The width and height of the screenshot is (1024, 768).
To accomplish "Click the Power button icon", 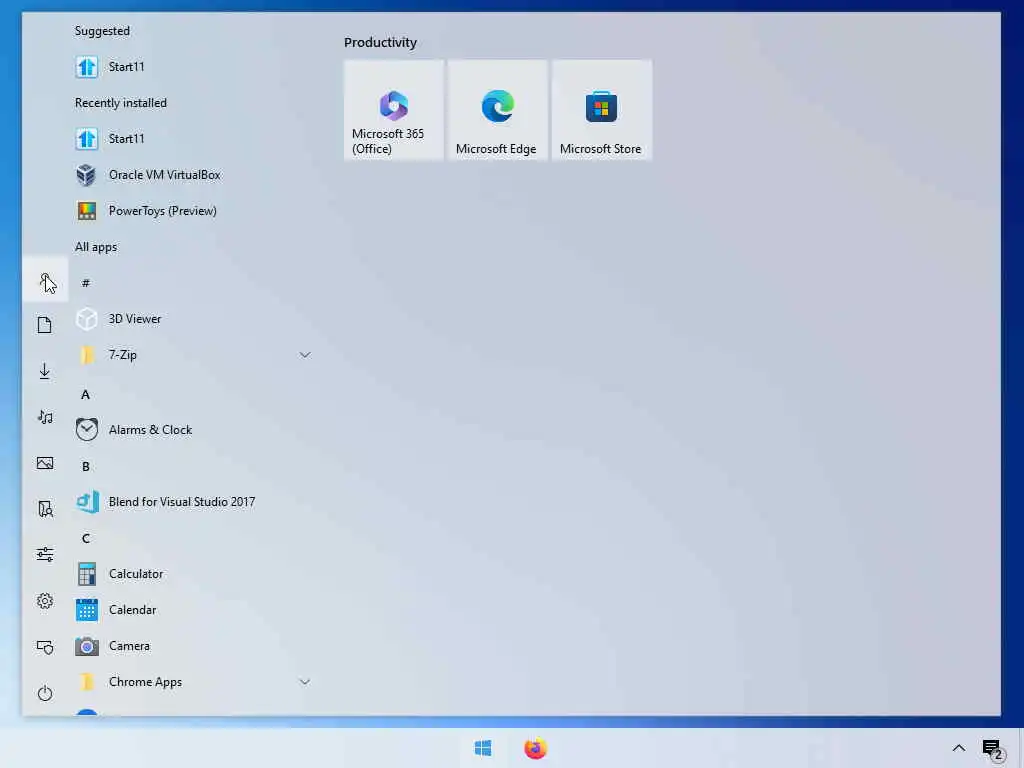I will click(x=44, y=693).
